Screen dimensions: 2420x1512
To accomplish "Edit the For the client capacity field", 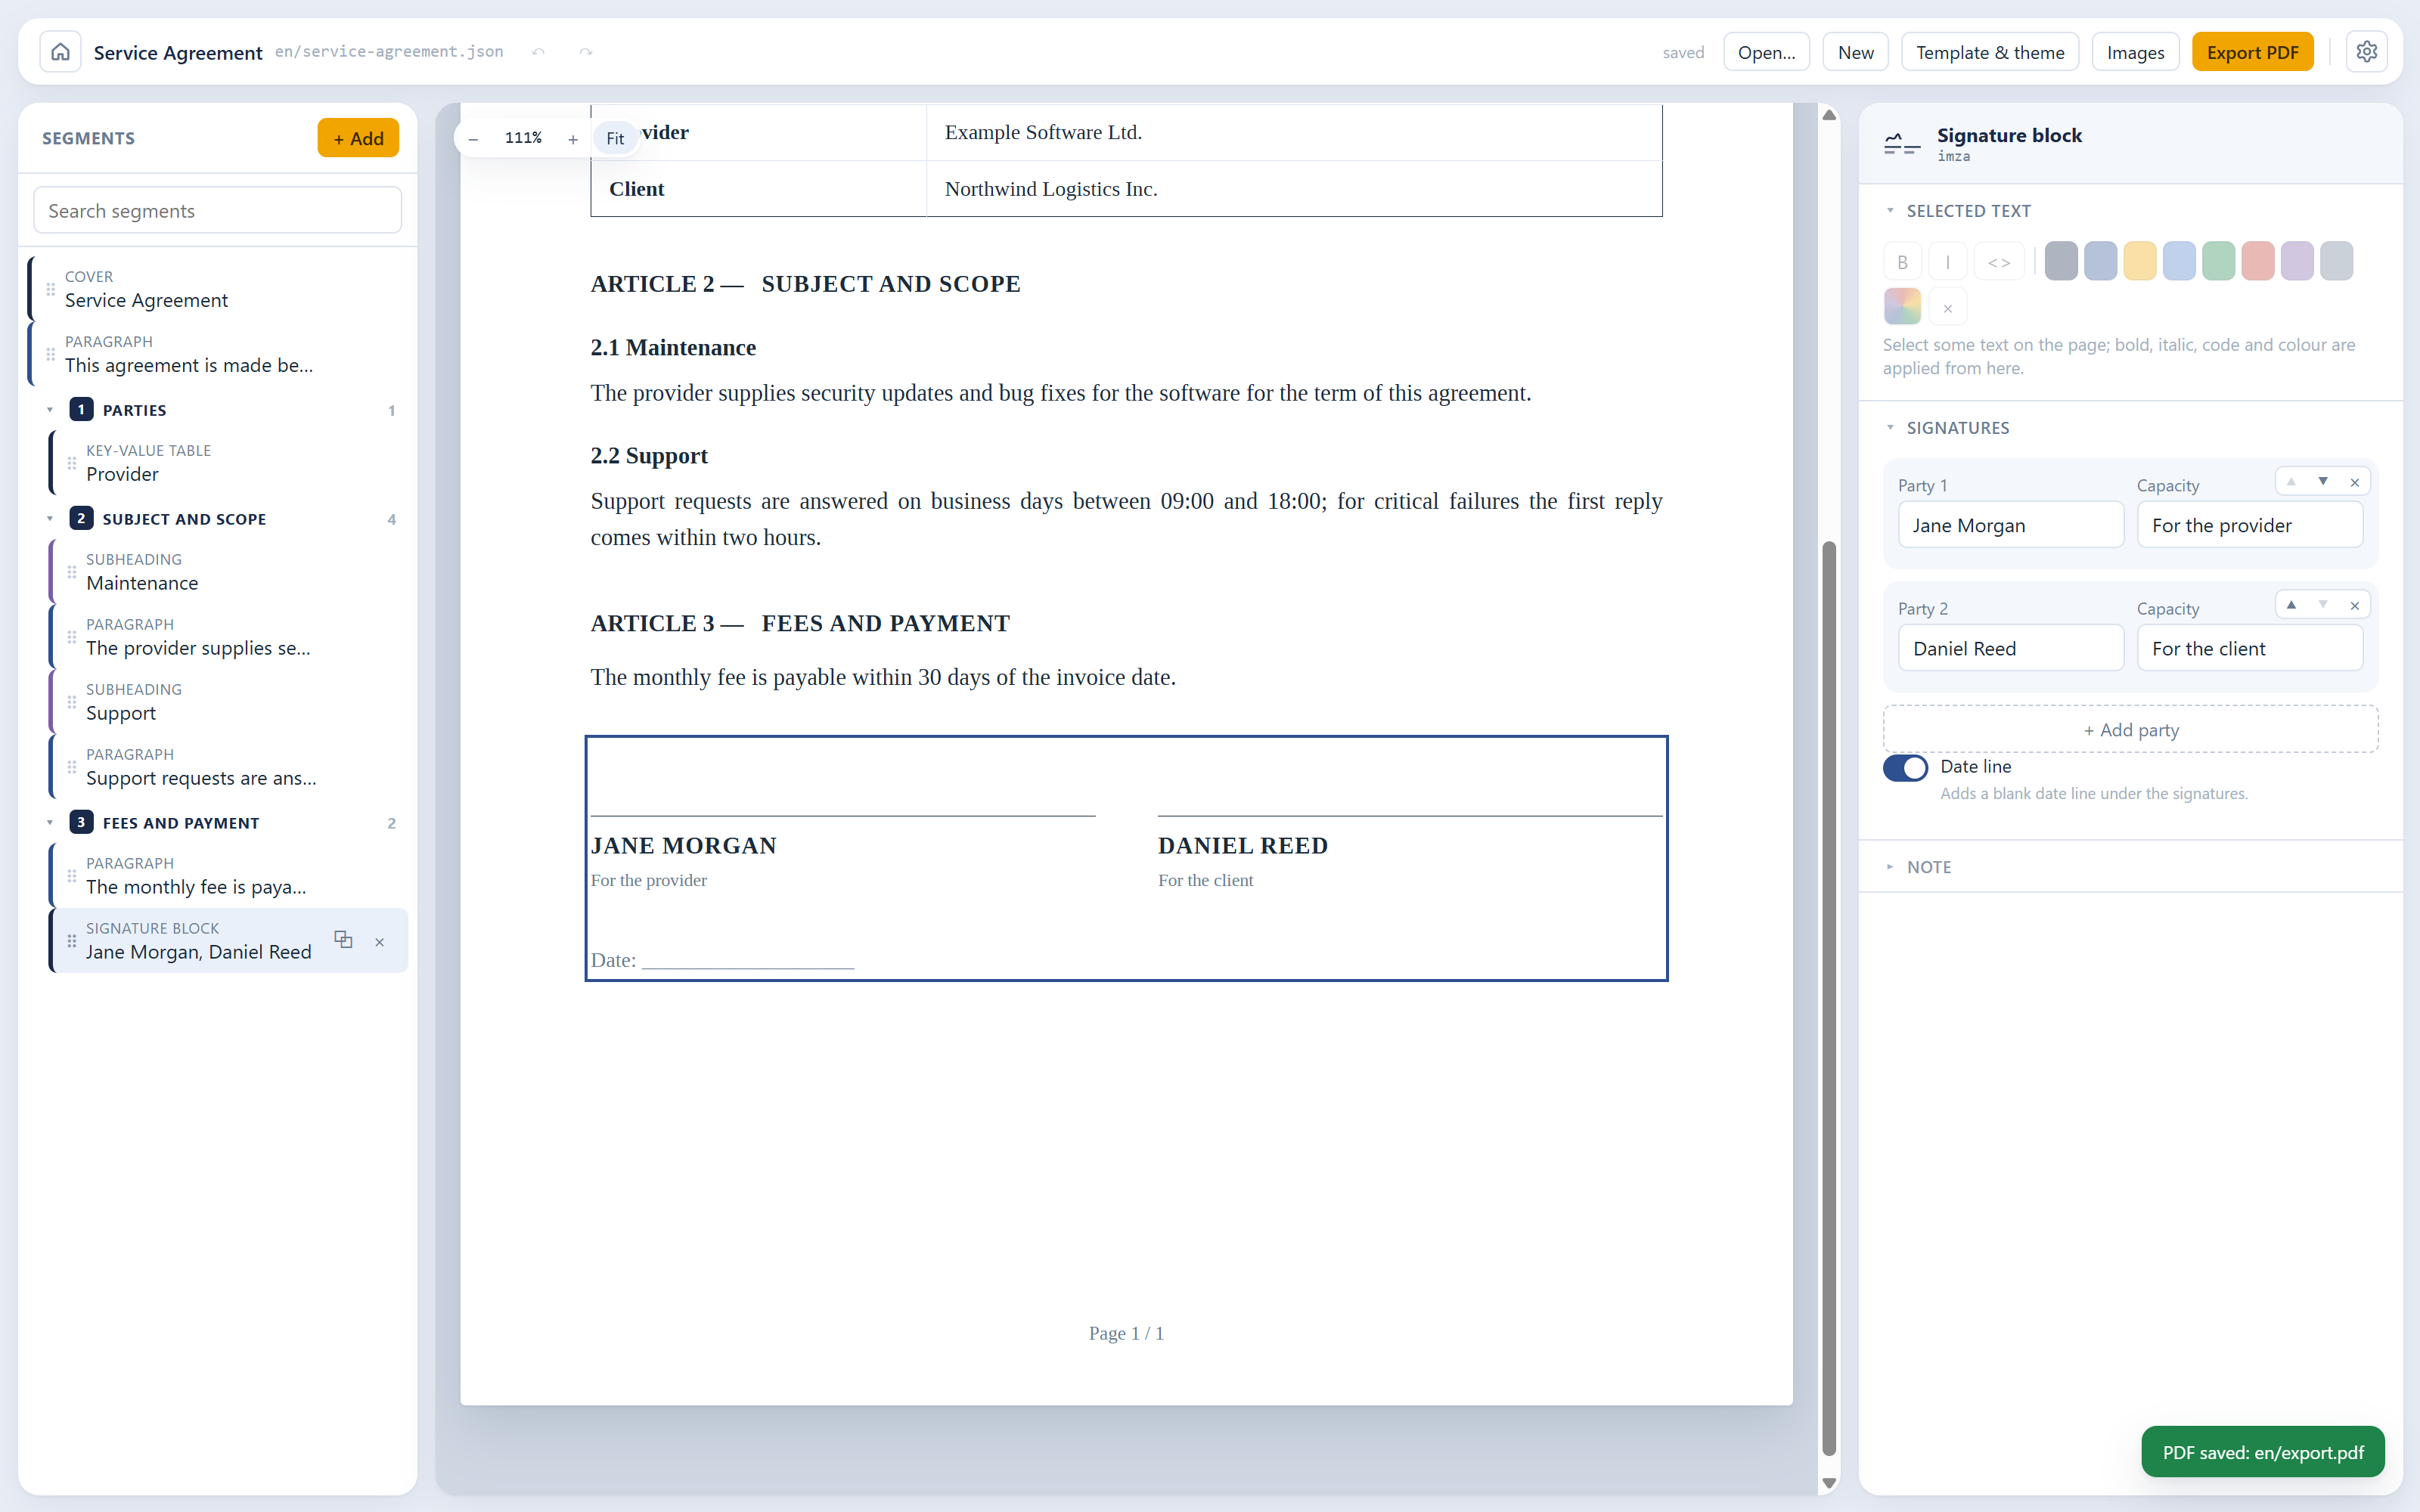I will coord(2249,648).
